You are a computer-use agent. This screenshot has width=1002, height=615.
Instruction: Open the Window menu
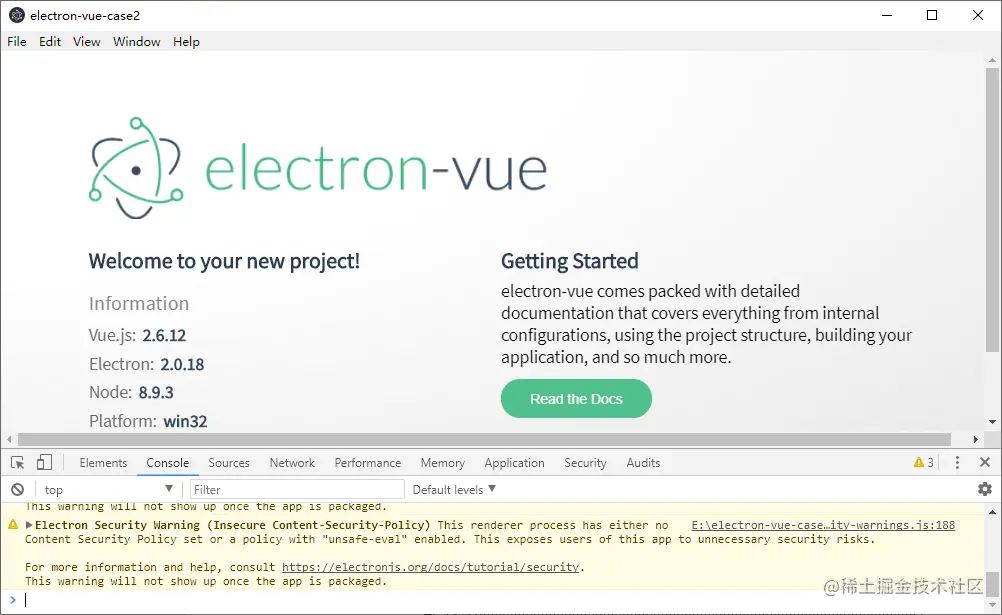click(137, 42)
